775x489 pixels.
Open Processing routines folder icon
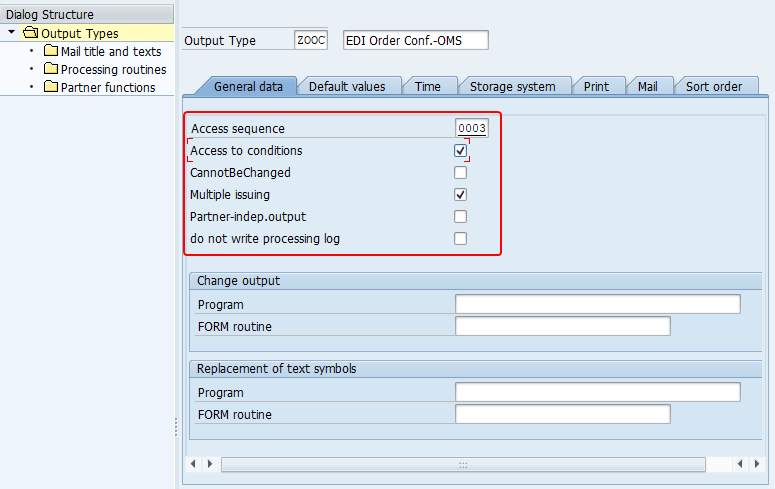click(50, 68)
